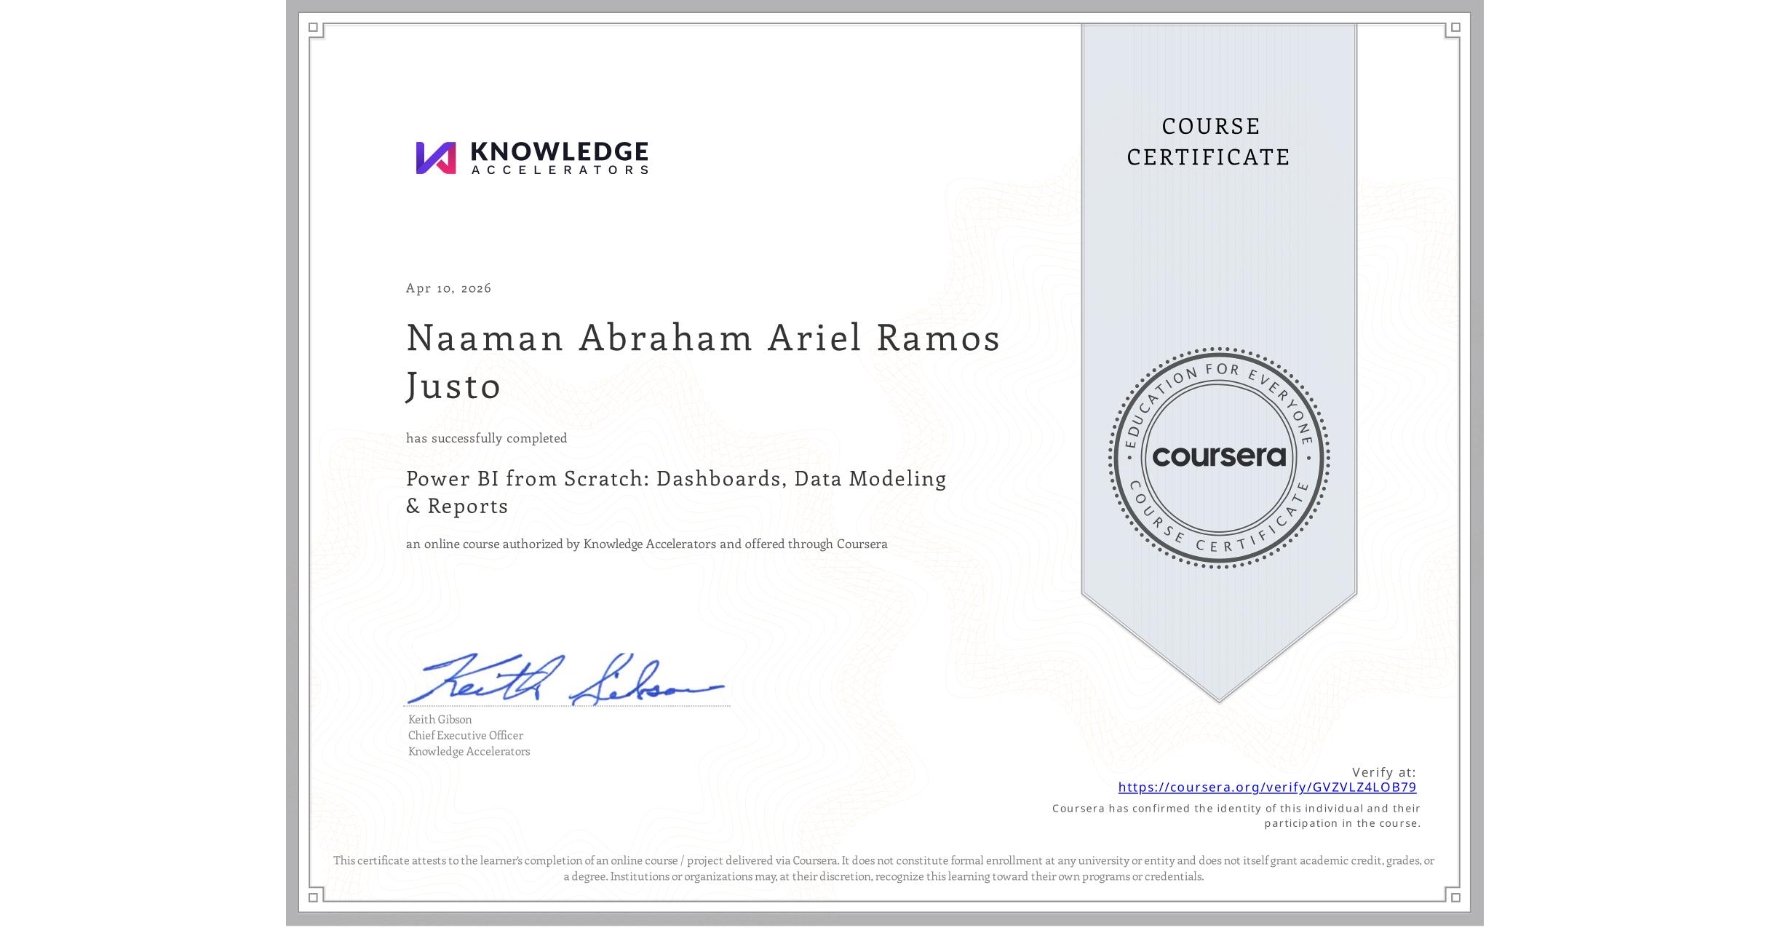Click the 'Verify at:' label
The height and width of the screenshot is (928, 1772).
click(1384, 772)
